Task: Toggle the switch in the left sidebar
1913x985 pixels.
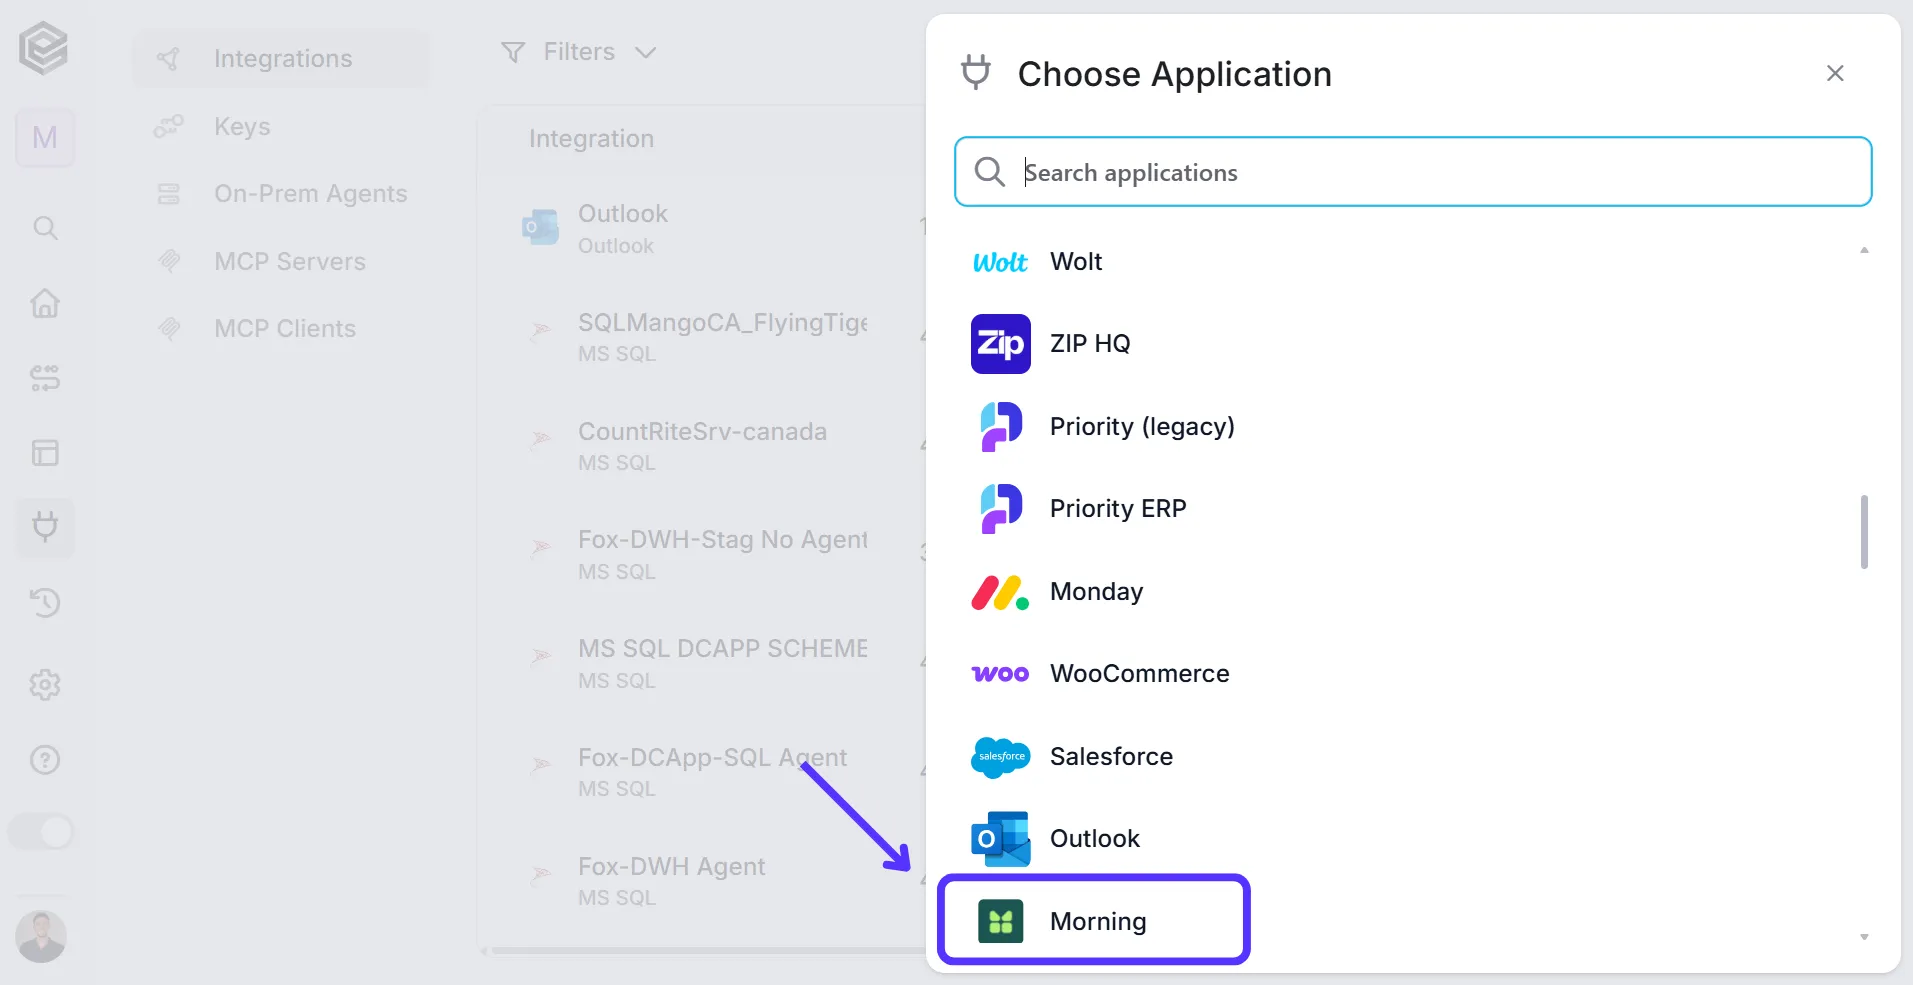Action: (41, 832)
